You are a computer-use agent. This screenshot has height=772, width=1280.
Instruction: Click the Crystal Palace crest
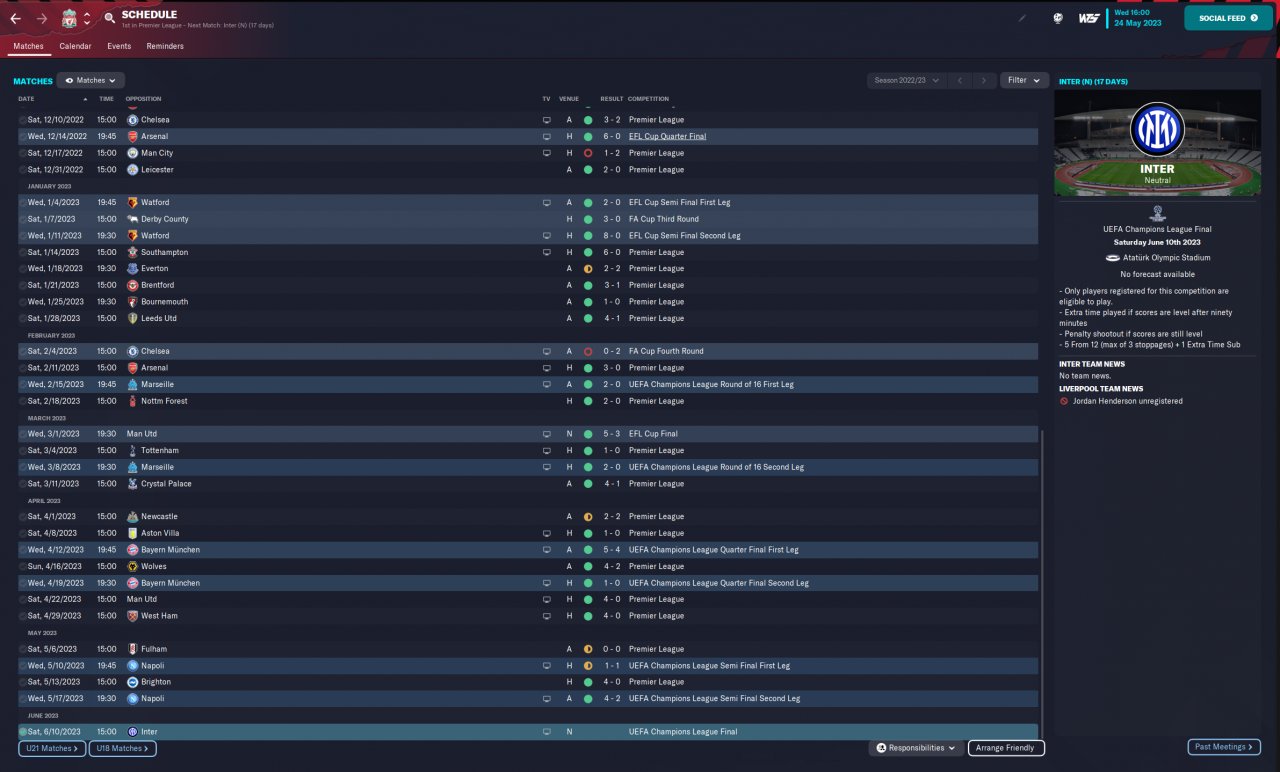(x=132, y=484)
